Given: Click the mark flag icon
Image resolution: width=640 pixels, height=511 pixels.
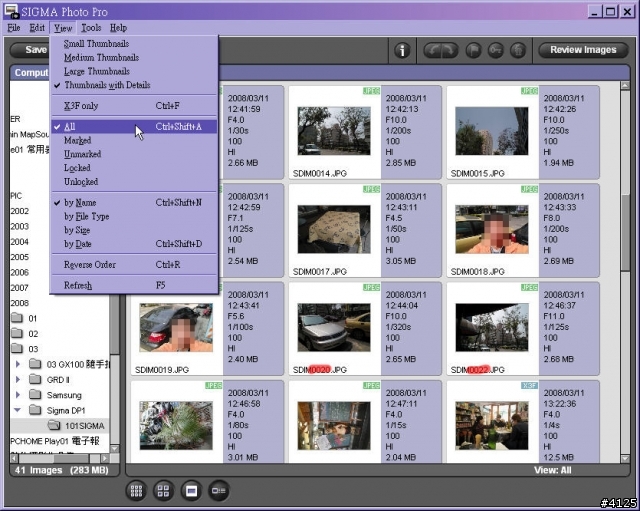Looking at the screenshot, I should tap(473, 51).
